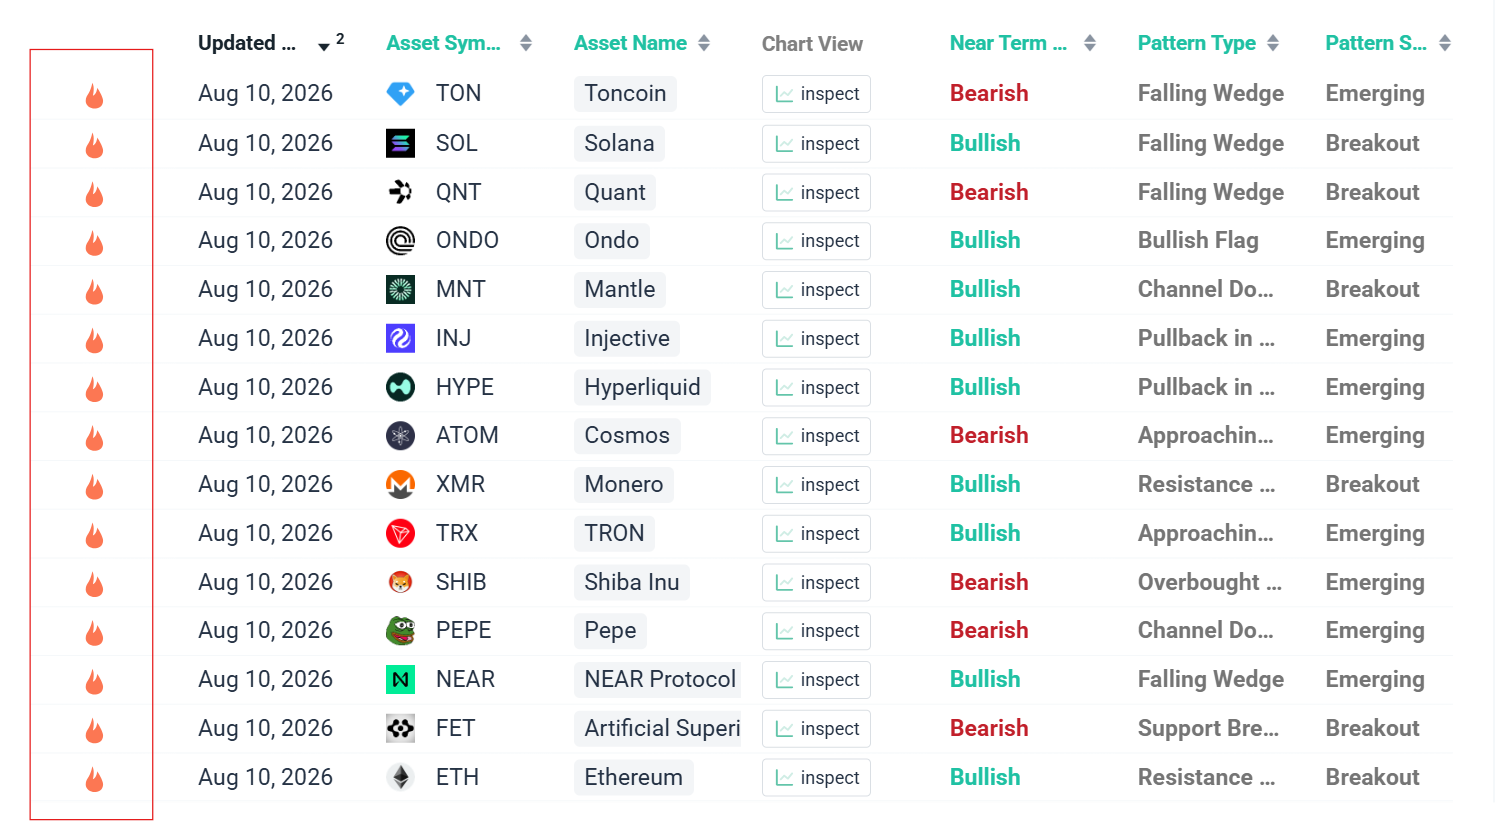1495x821 pixels.
Task: Click the NEAR green logo icon
Action: [400, 679]
